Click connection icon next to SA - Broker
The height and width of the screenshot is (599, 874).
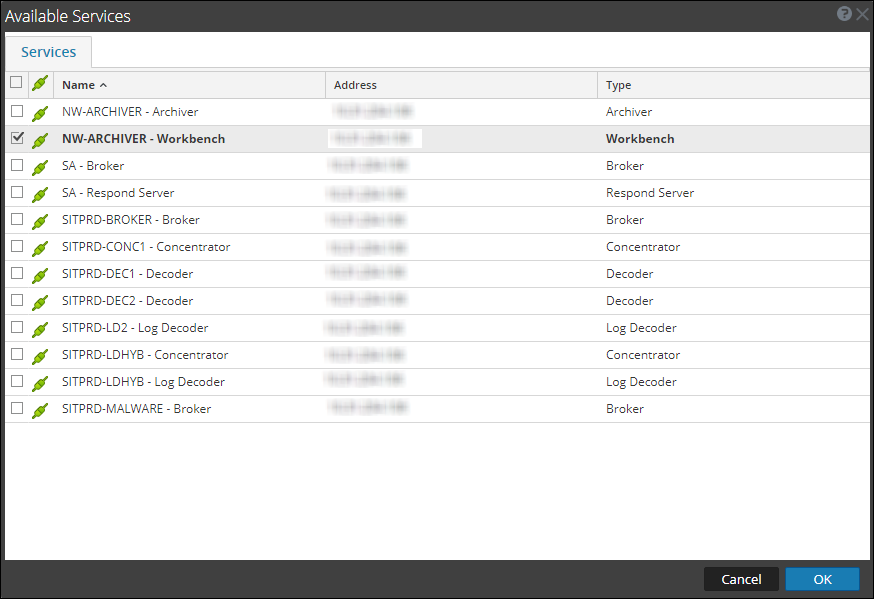pos(40,167)
